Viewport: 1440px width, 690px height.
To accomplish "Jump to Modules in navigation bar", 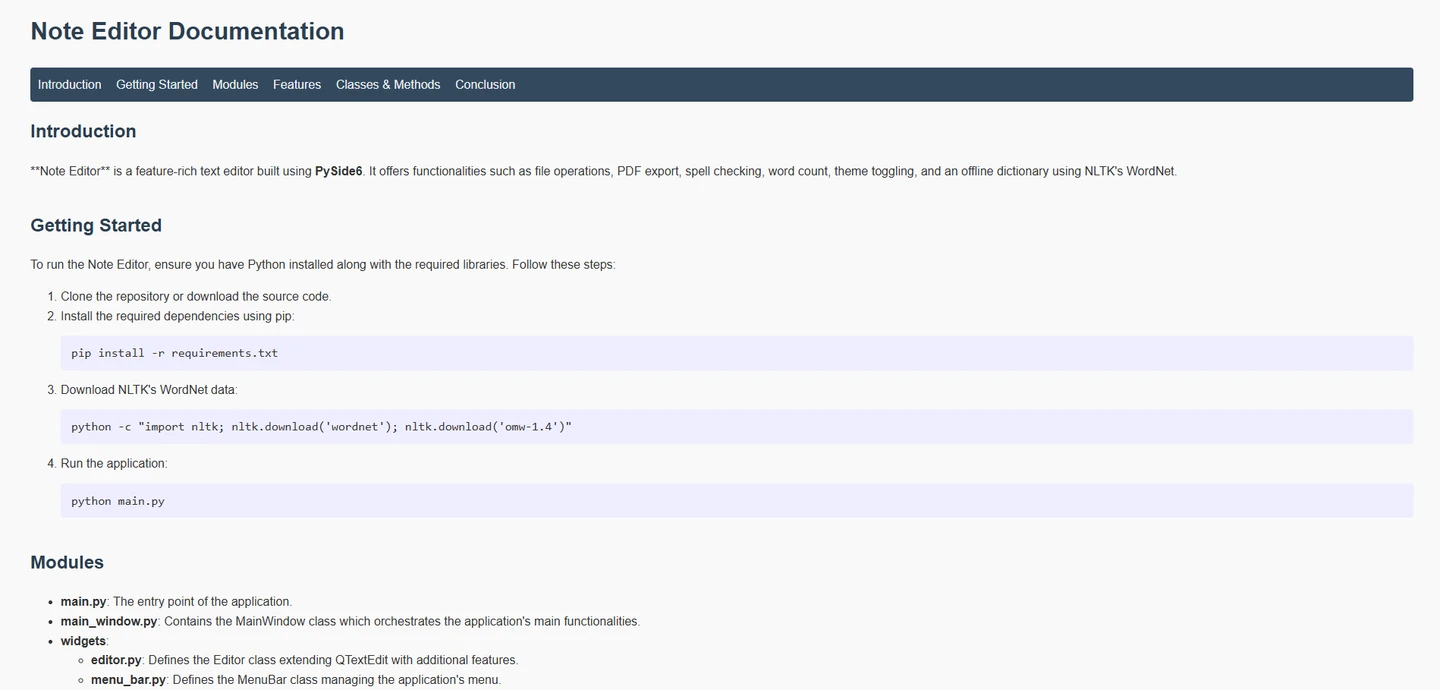I will click(235, 85).
